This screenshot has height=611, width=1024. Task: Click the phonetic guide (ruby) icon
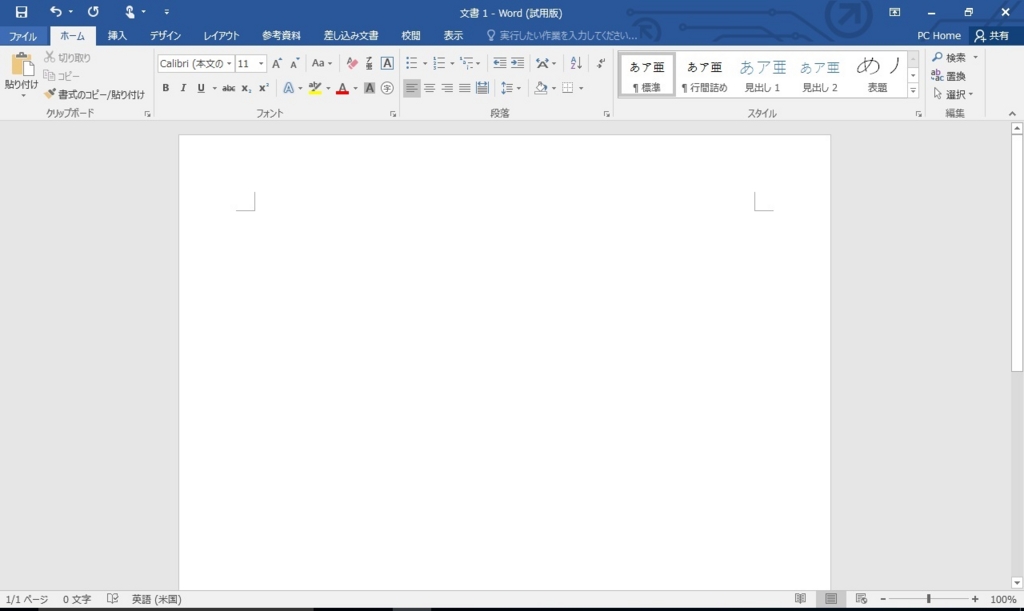click(369, 63)
